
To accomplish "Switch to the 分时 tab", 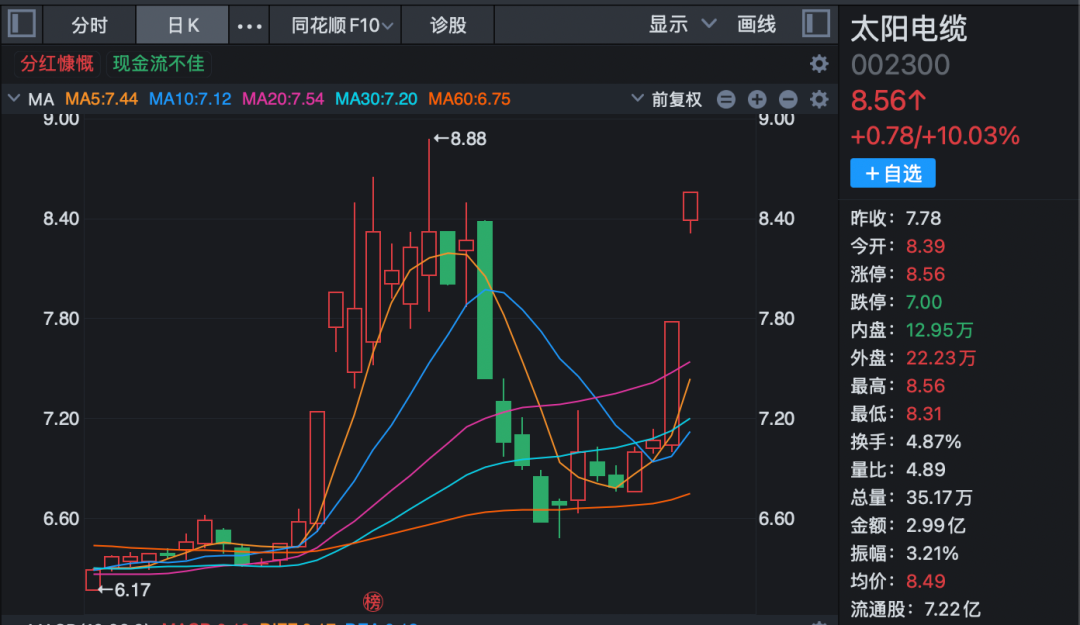I will tap(89, 25).
